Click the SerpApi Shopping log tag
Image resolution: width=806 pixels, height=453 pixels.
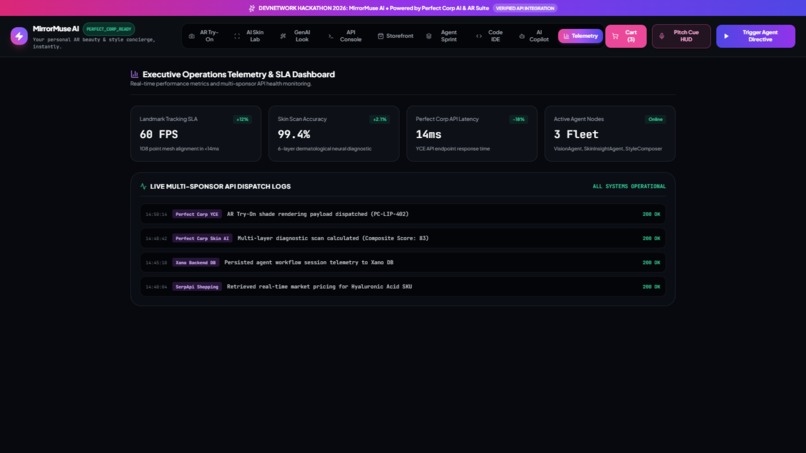click(197, 286)
